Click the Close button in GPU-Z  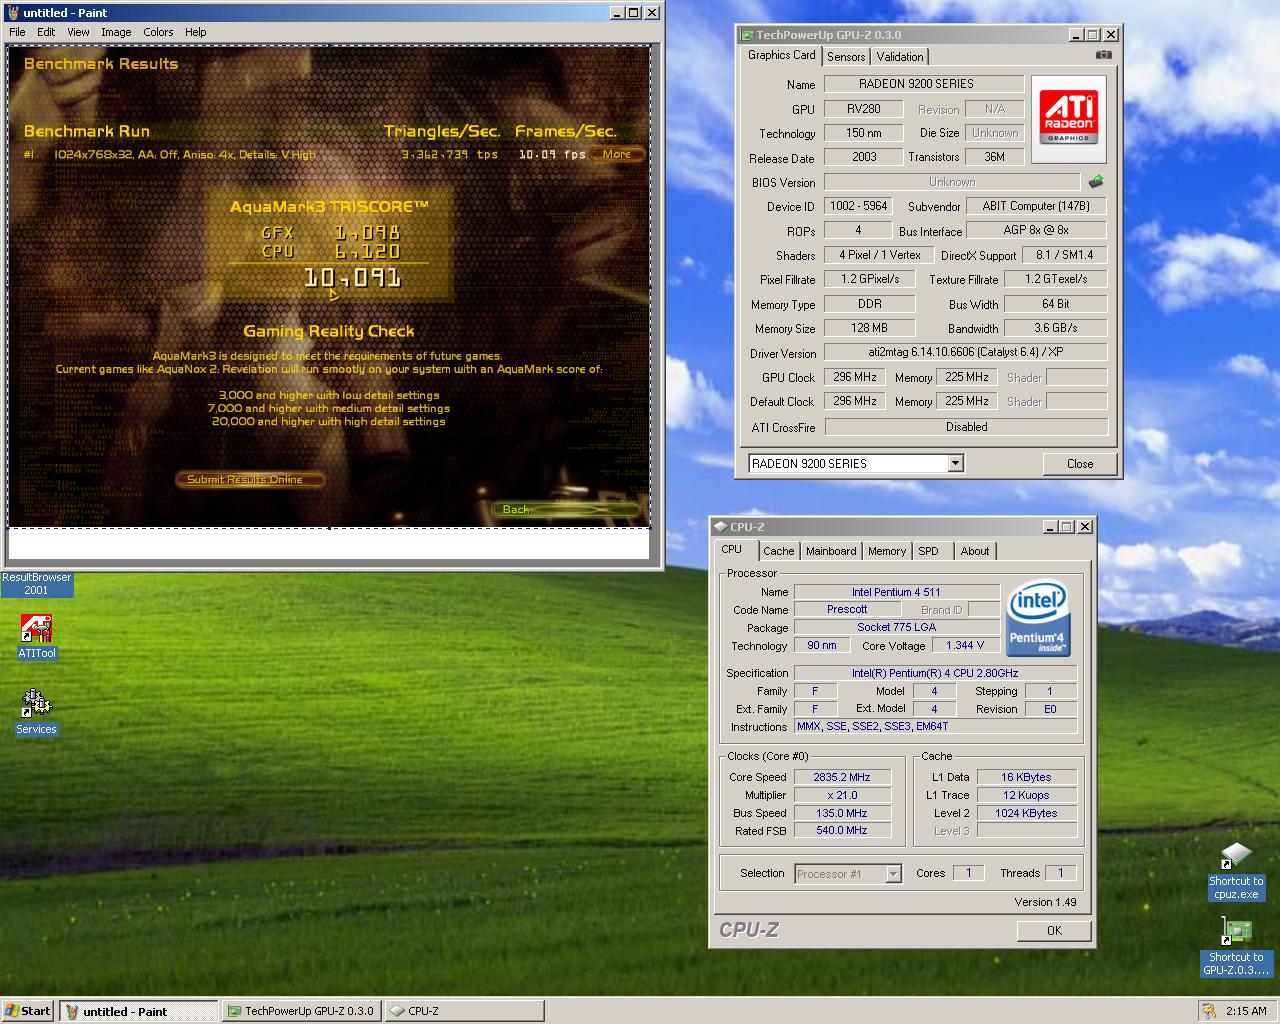pyautogui.click(x=1080, y=464)
